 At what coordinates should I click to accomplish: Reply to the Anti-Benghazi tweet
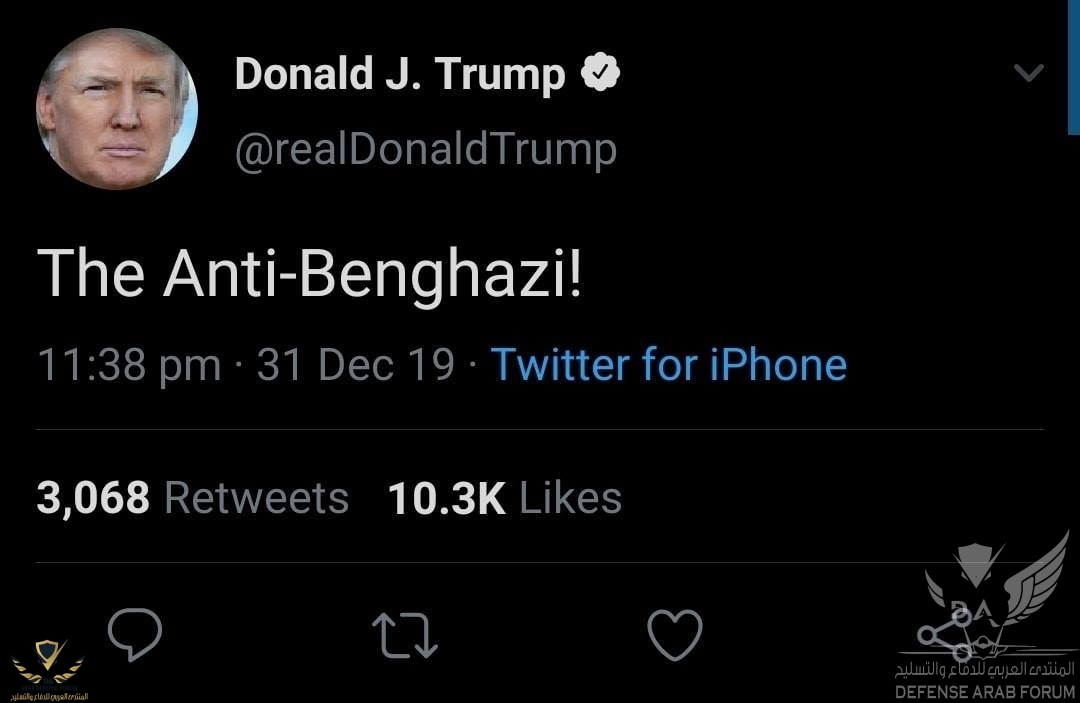click(135, 634)
